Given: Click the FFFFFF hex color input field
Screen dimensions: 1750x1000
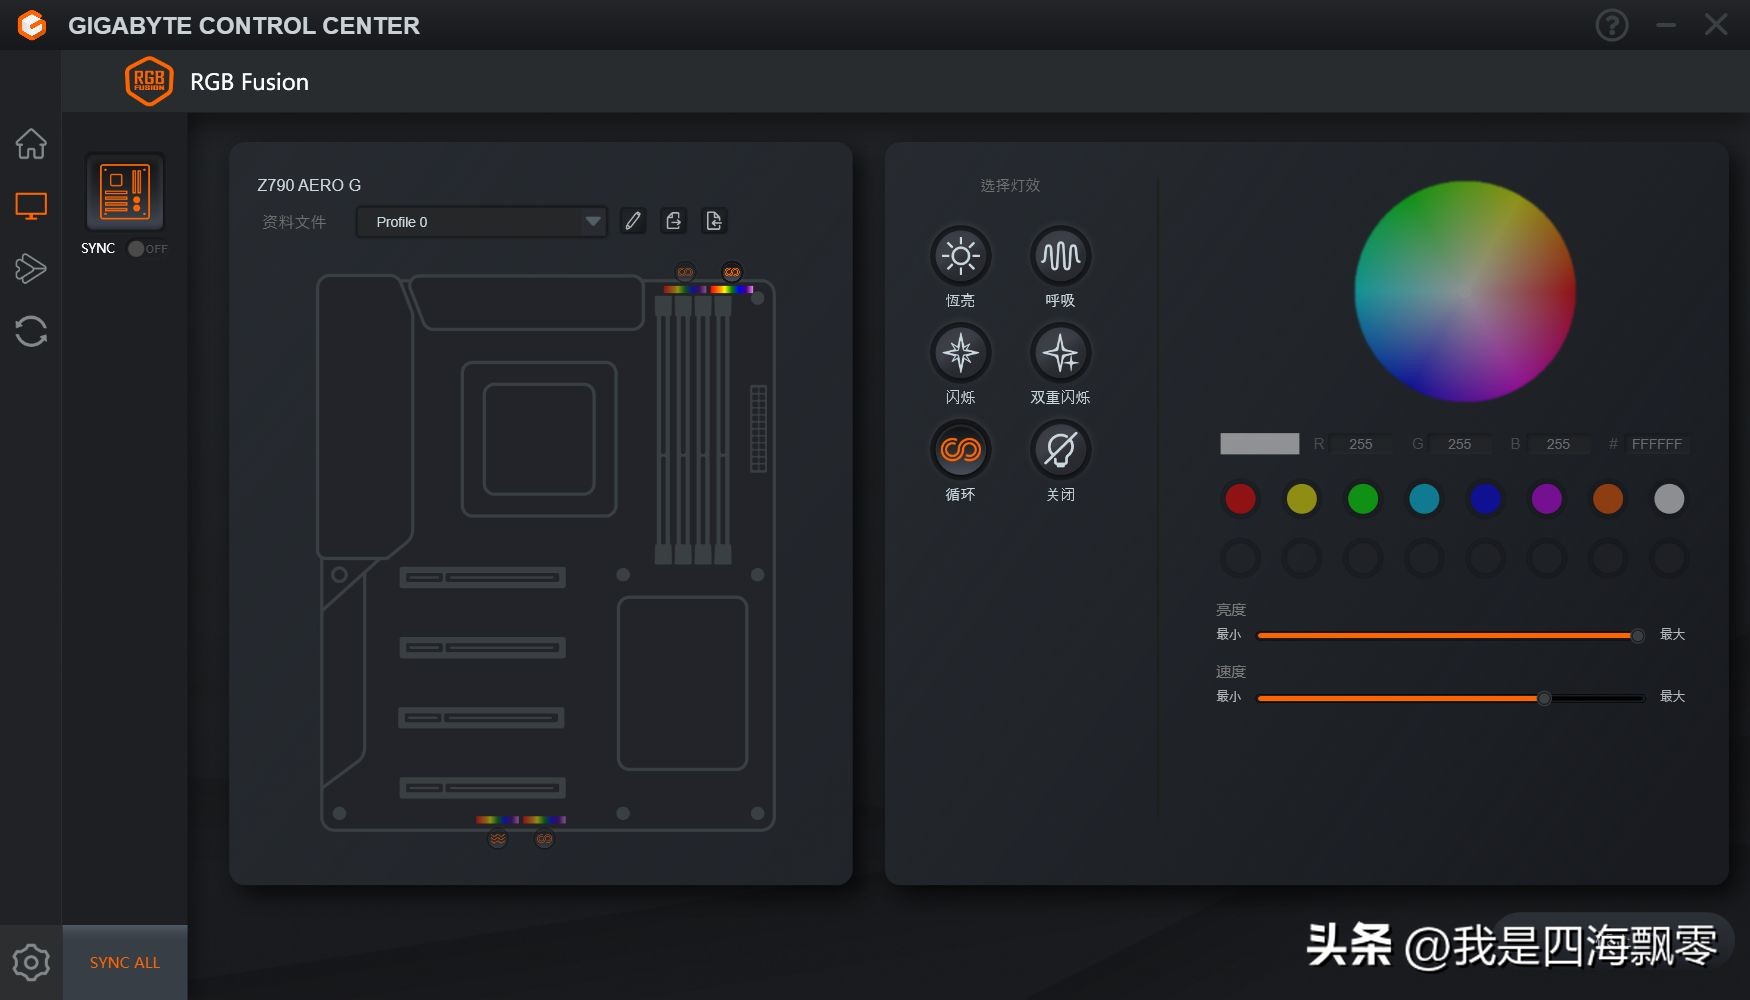Looking at the screenshot, I should [1658, 444].
